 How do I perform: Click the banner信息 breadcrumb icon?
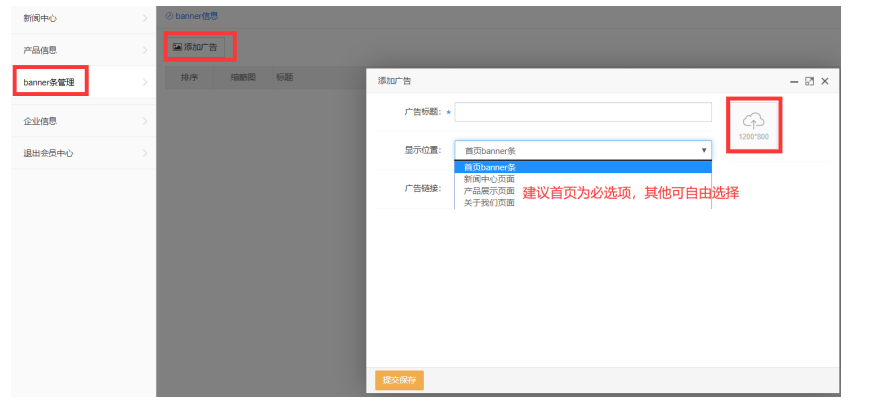point(169,16)
